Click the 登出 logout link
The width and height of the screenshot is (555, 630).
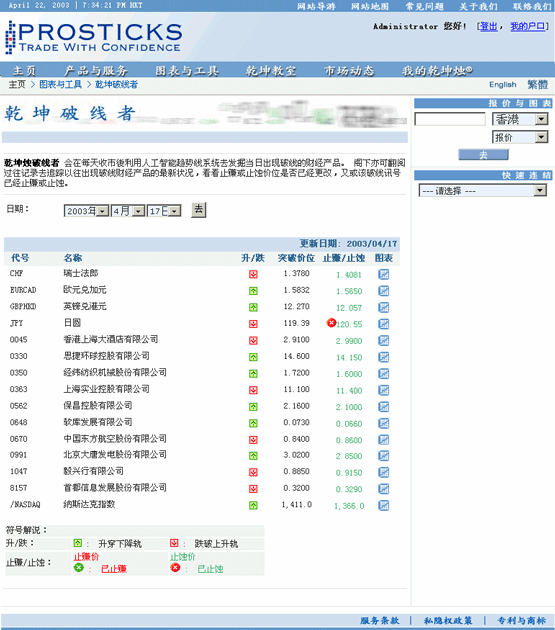coord(489,27)
